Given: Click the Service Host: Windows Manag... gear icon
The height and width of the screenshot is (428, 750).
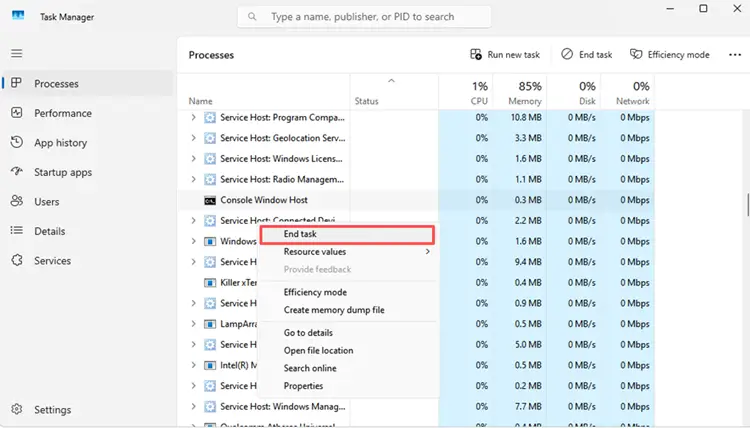Looking at the screenshot, I should coord(210,406).
